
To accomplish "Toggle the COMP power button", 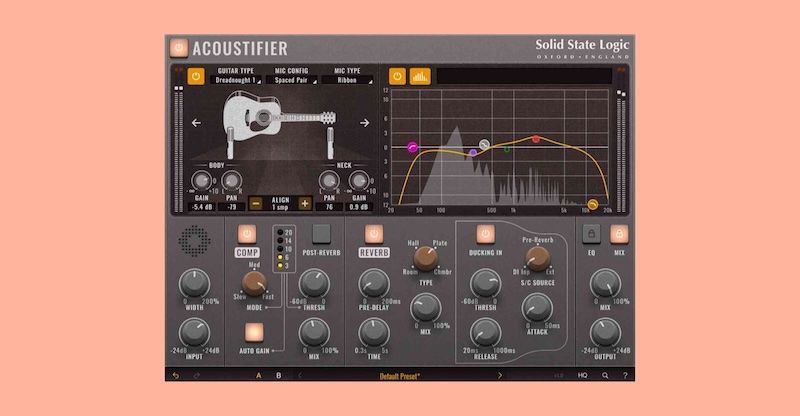I will click(247, 234).
